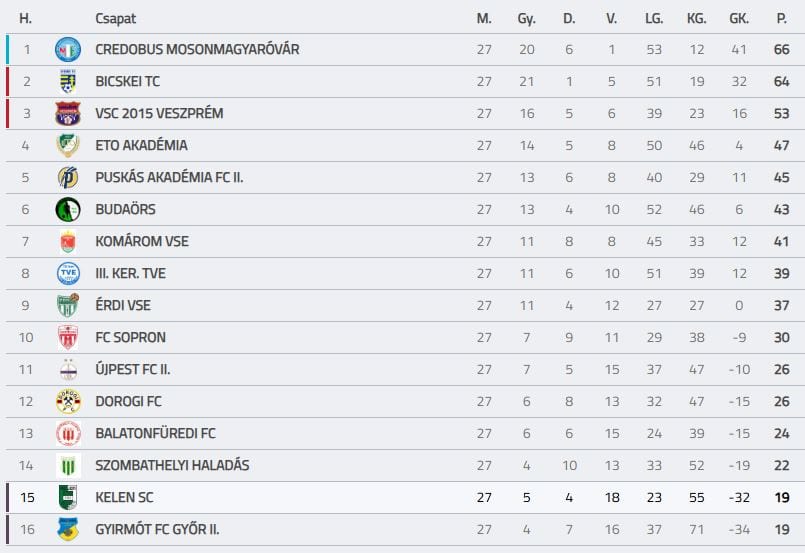The height and width of the screenshot is (553, 805).
Task: Open the Dorogi FC crest icon
Action: (x=68, y=401)
